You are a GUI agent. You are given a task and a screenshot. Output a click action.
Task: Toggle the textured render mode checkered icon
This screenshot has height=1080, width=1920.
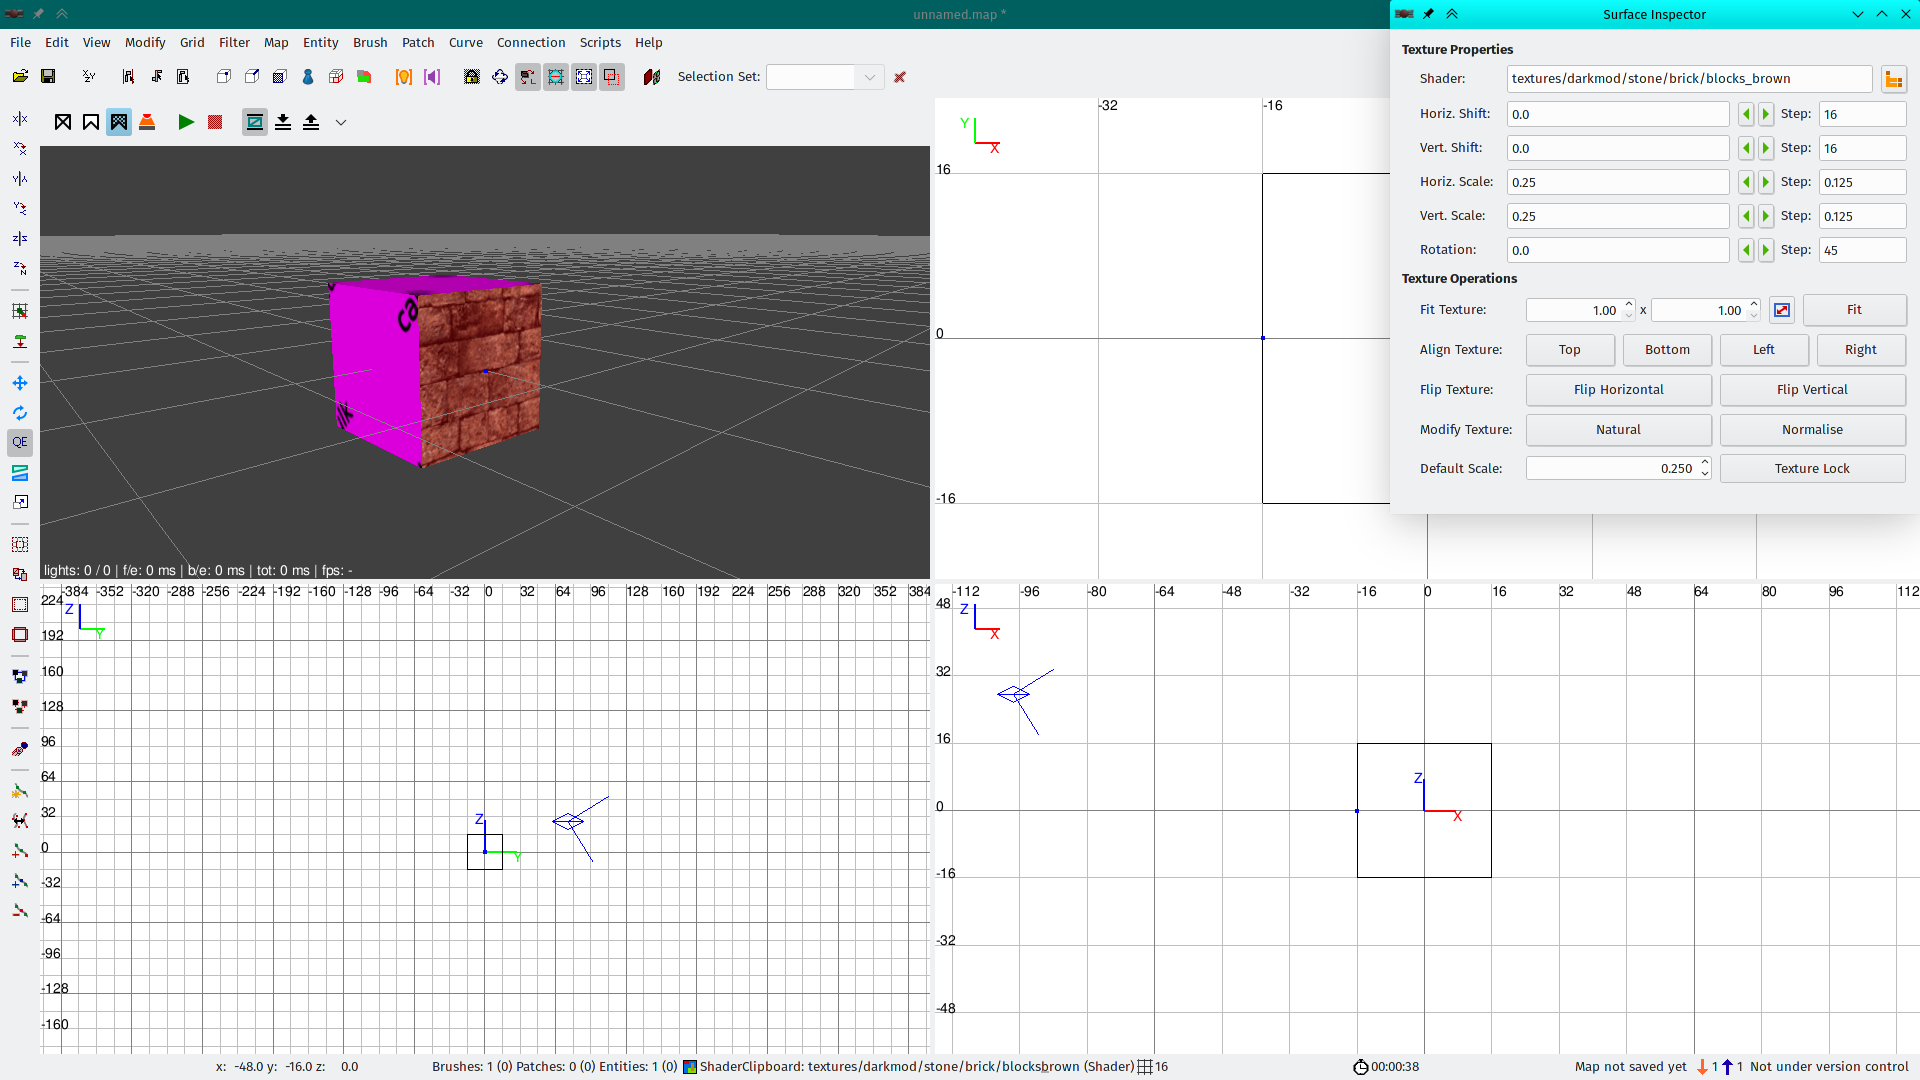(x=119, y=122)
